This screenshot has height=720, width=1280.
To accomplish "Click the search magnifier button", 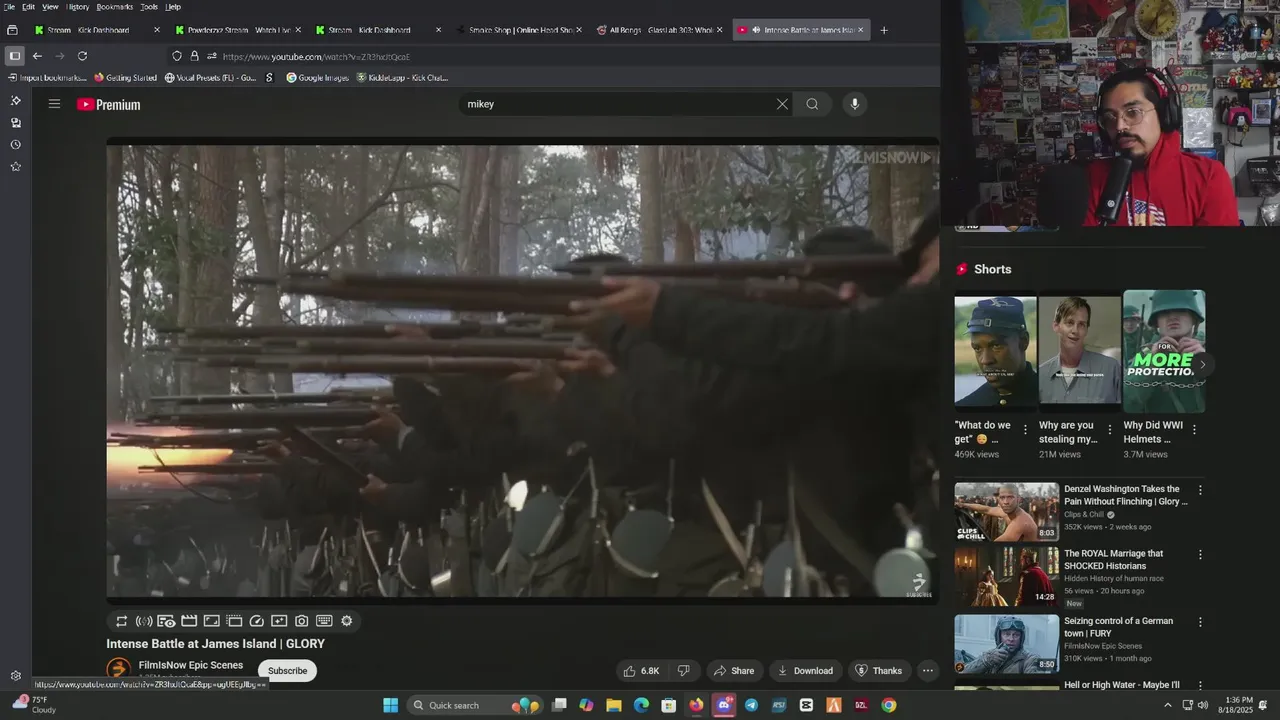I will tap(812, 104).
